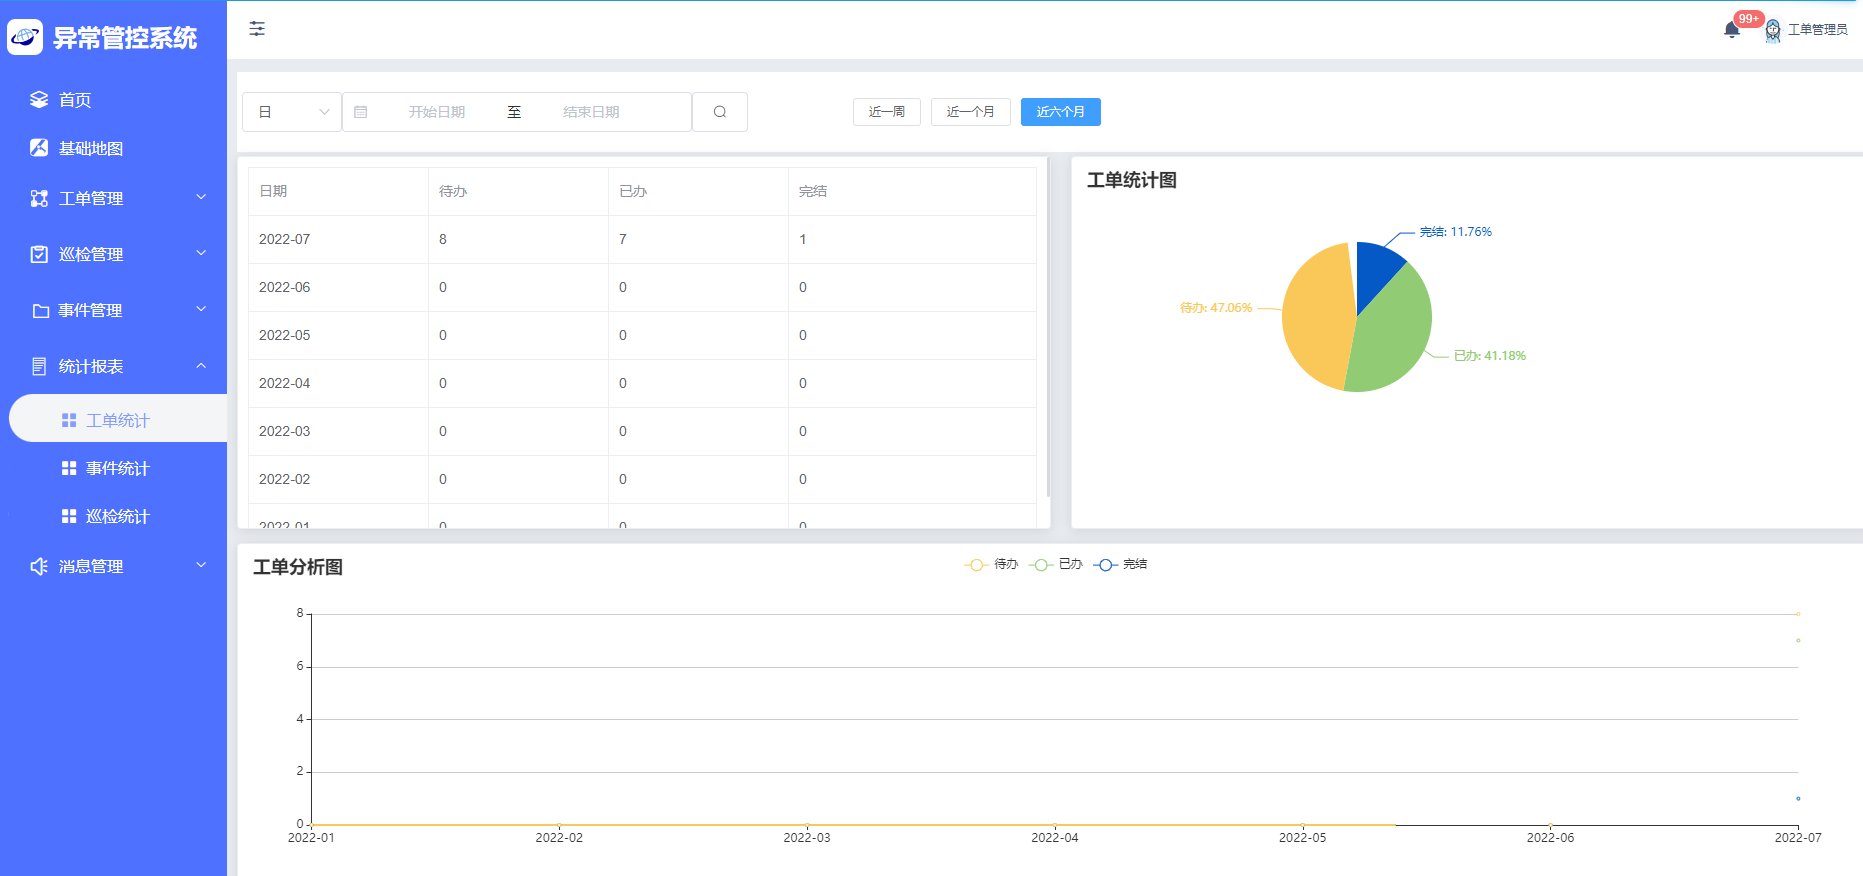Click the 2022-04 date cell
Image resolution: width=1863 pixels, height=876 pixels.
pos(338,383)
